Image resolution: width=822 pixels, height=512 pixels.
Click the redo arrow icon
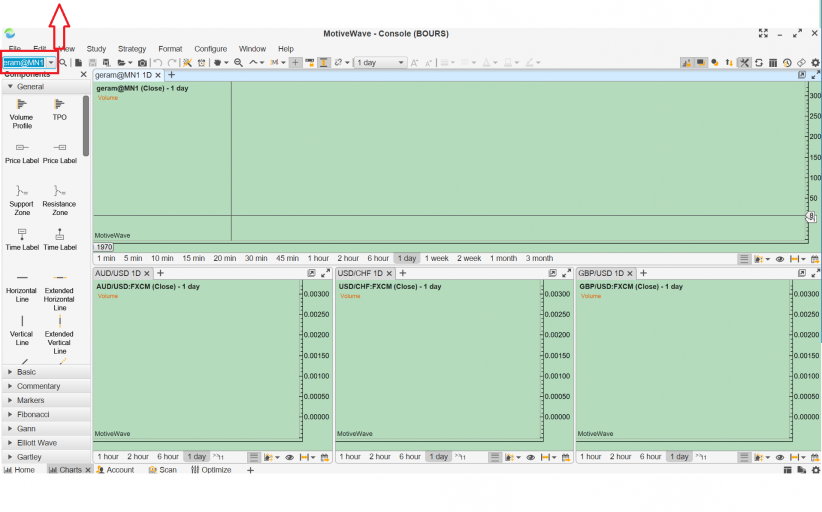(x=172, y=62)
